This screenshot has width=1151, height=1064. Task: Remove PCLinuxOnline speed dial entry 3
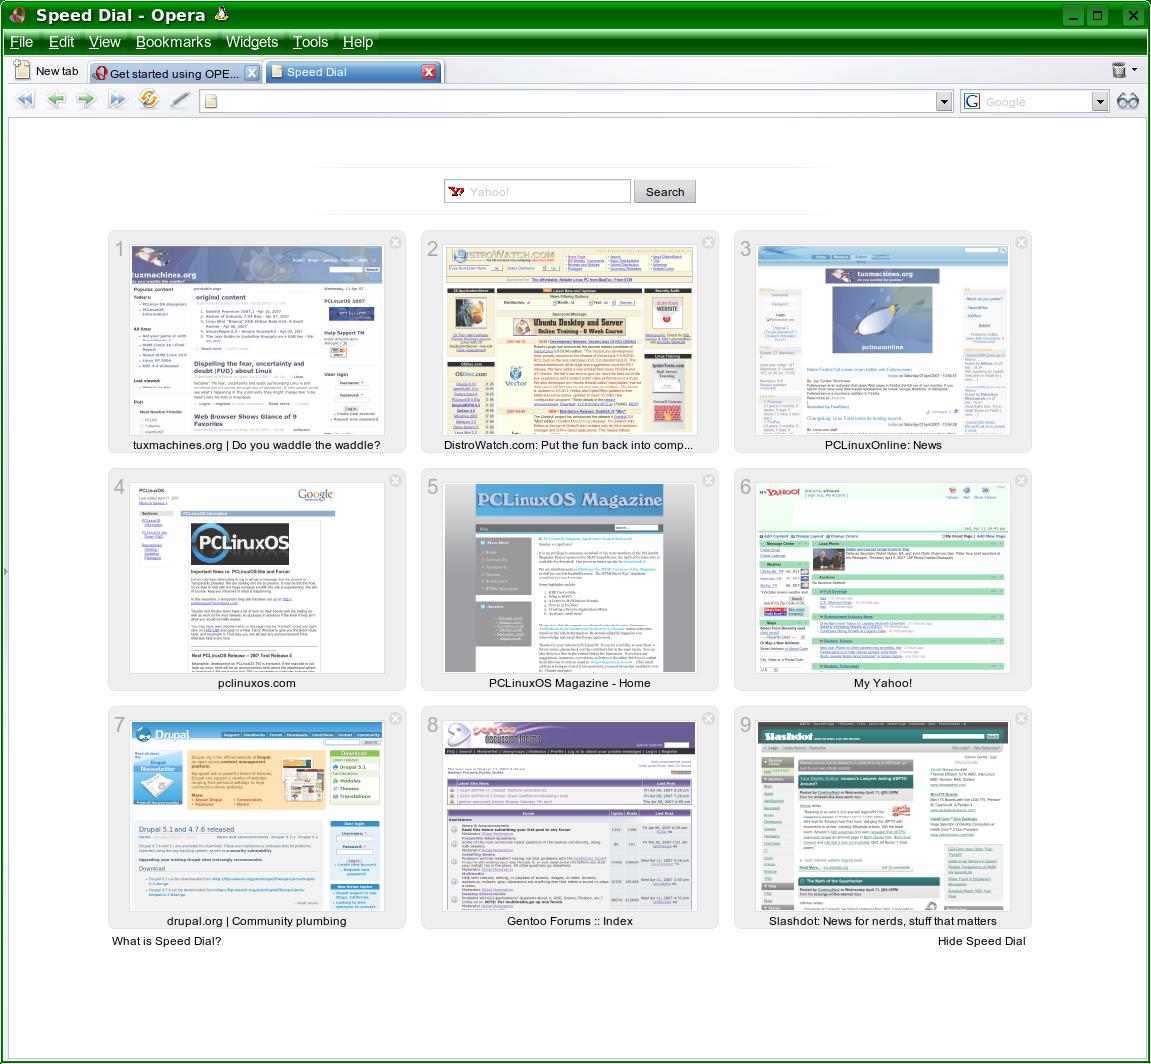[x=1021, y=242]
